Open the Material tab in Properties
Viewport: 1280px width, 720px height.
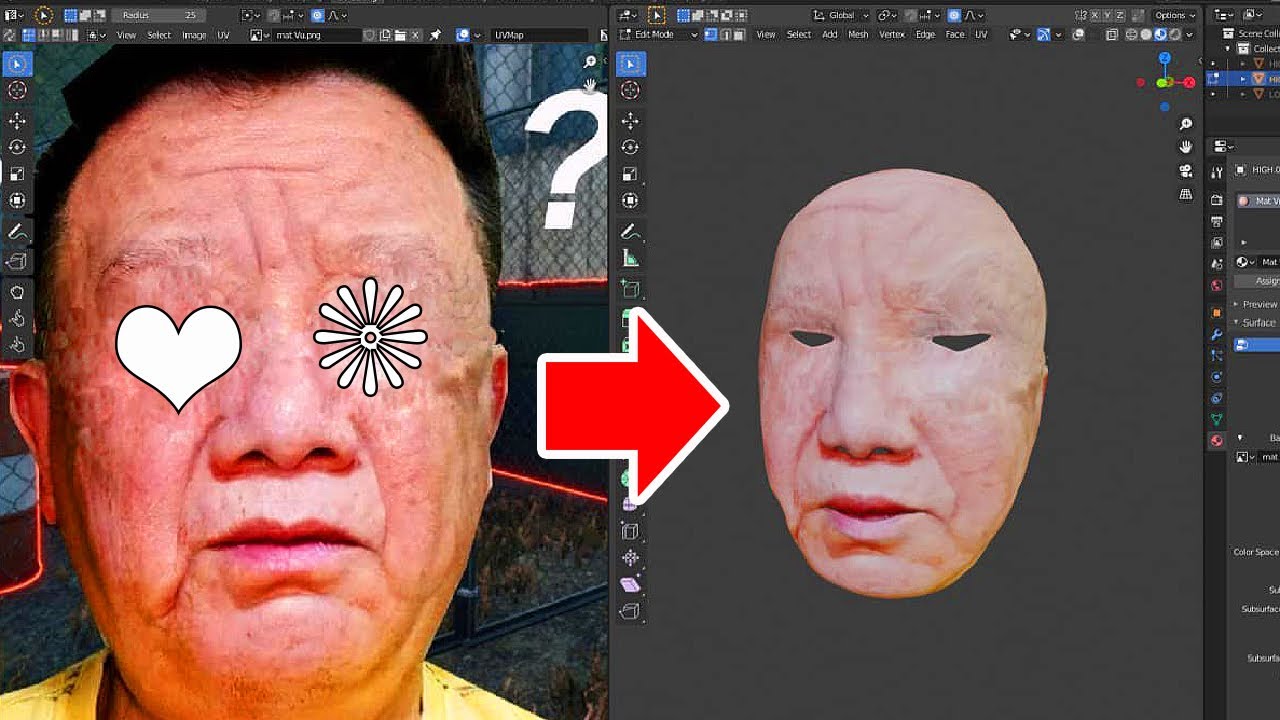(1217, 441)
